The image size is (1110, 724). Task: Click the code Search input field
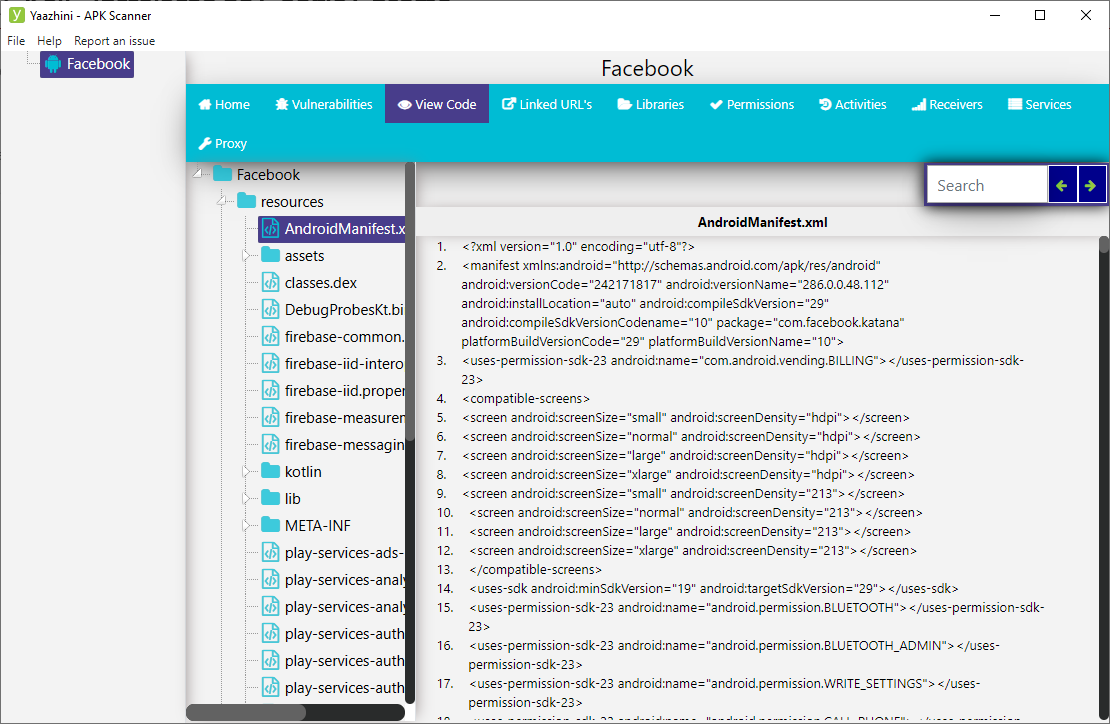point(987,185)
